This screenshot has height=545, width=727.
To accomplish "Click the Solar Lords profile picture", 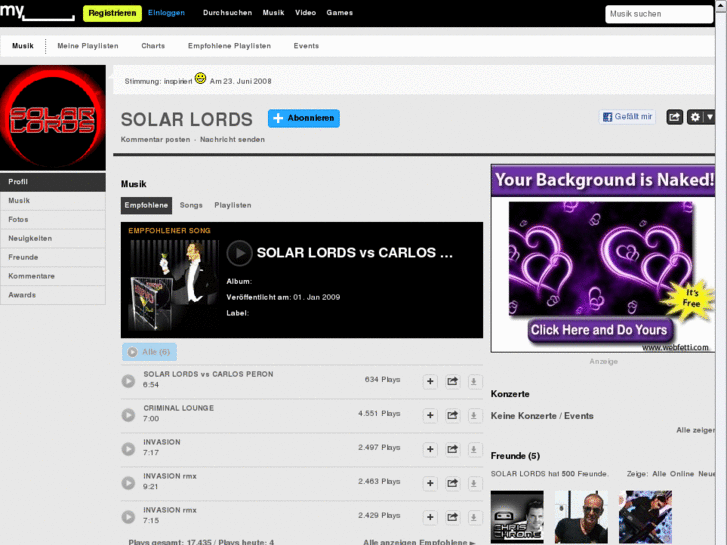I will 53,117.
